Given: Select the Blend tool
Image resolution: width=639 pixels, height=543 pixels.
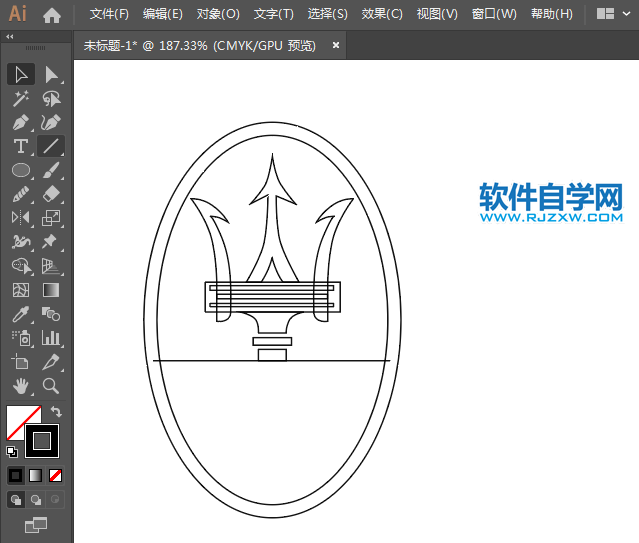Looking at the screenshot, I should pos(51,314).
